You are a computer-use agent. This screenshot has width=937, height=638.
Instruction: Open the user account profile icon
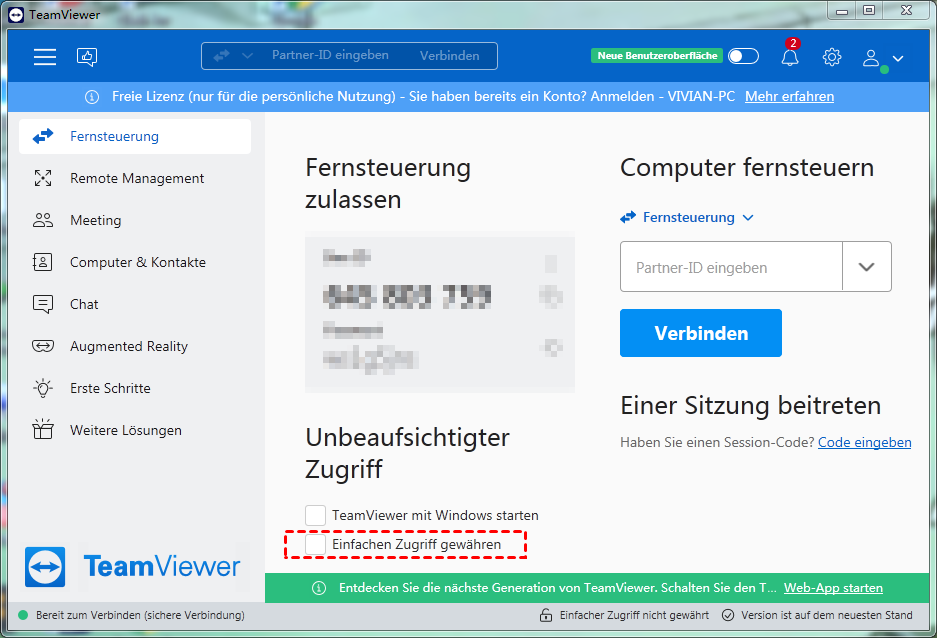coord(869,57)
